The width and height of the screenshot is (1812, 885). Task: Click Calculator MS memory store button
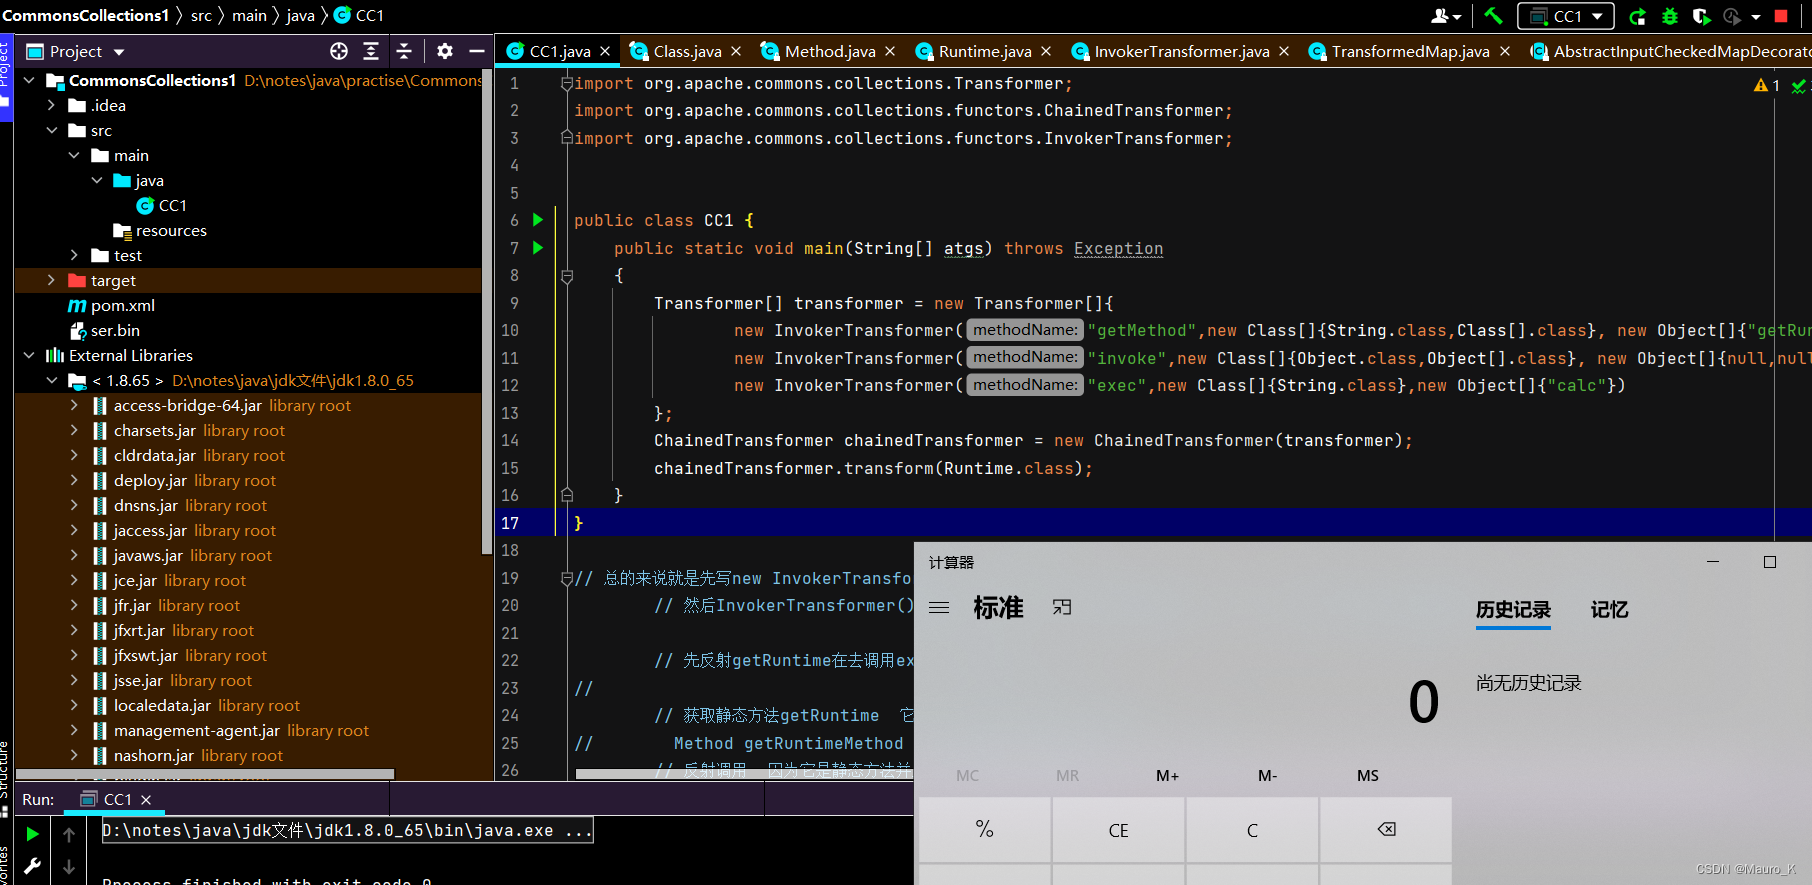coord(1367,776)
